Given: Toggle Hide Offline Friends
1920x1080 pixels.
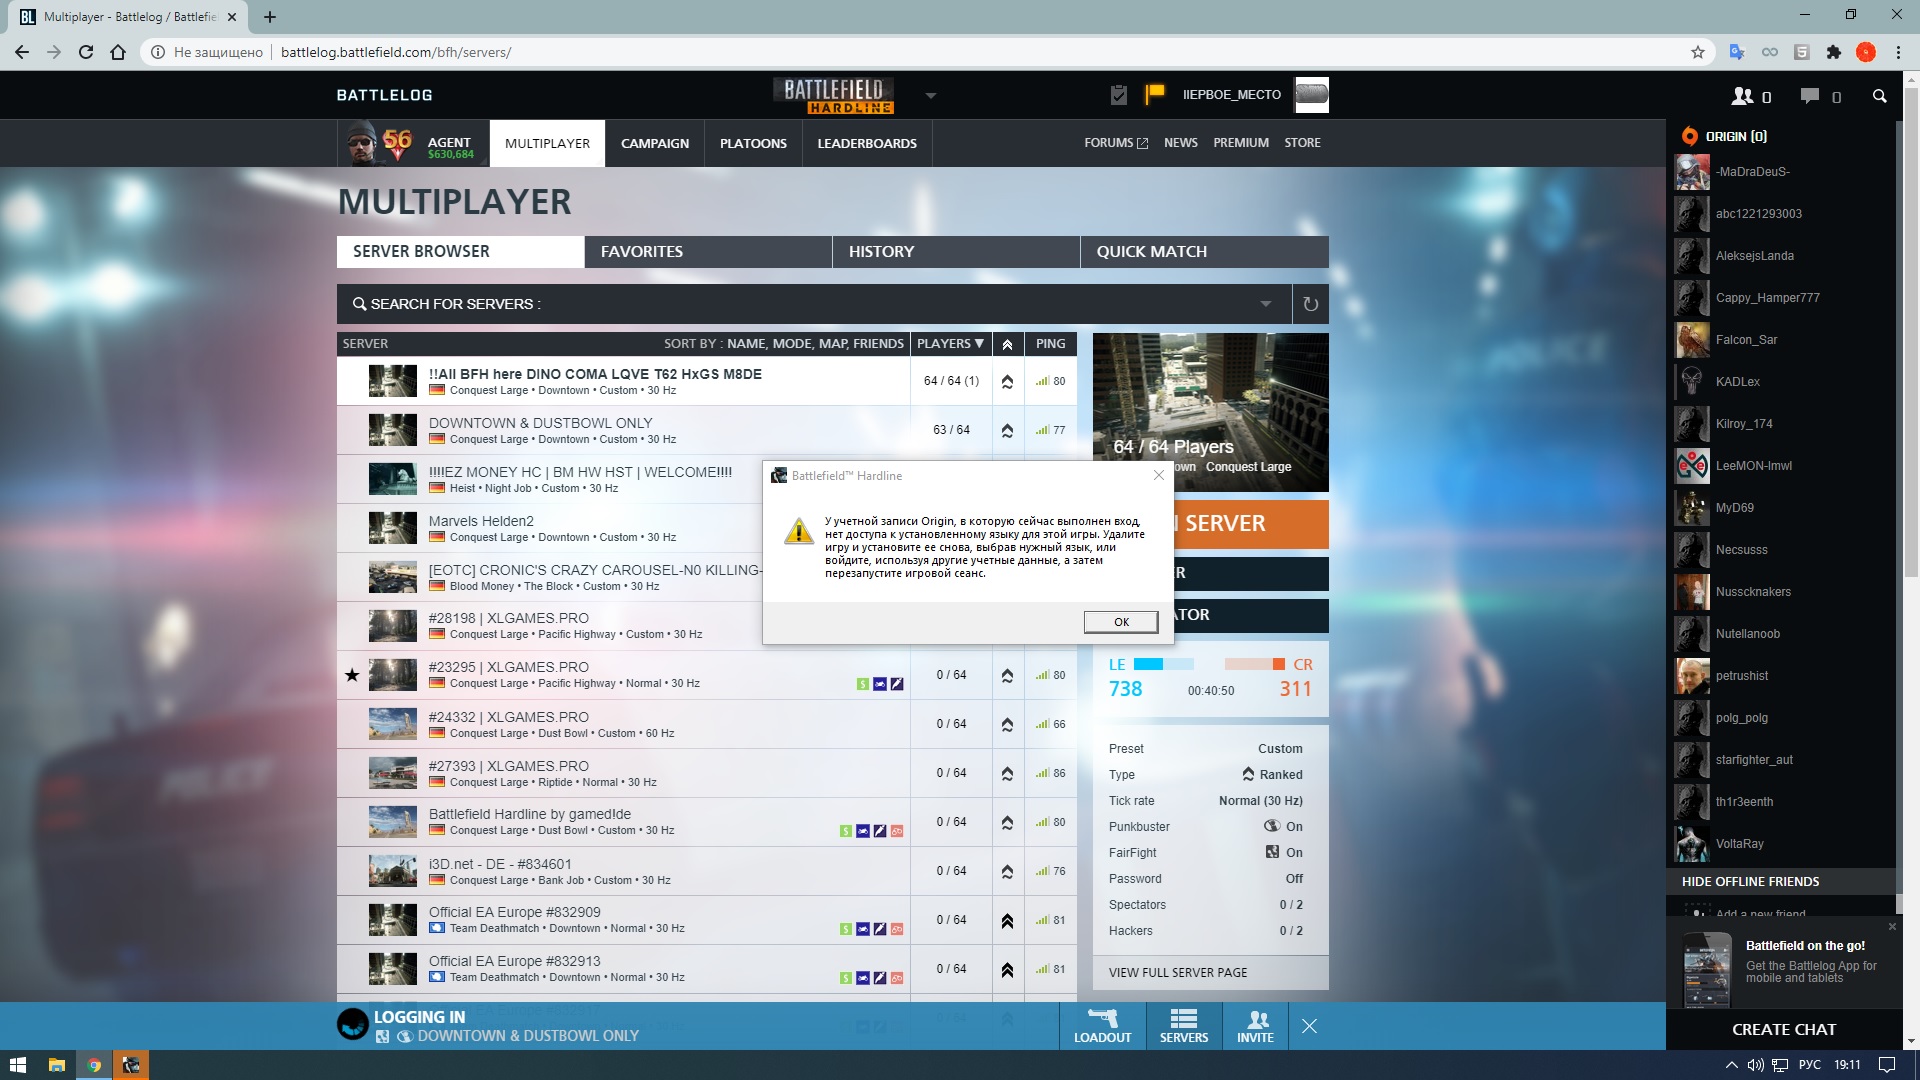Looking at the screenshot, I should click(x=1750, y=881).
